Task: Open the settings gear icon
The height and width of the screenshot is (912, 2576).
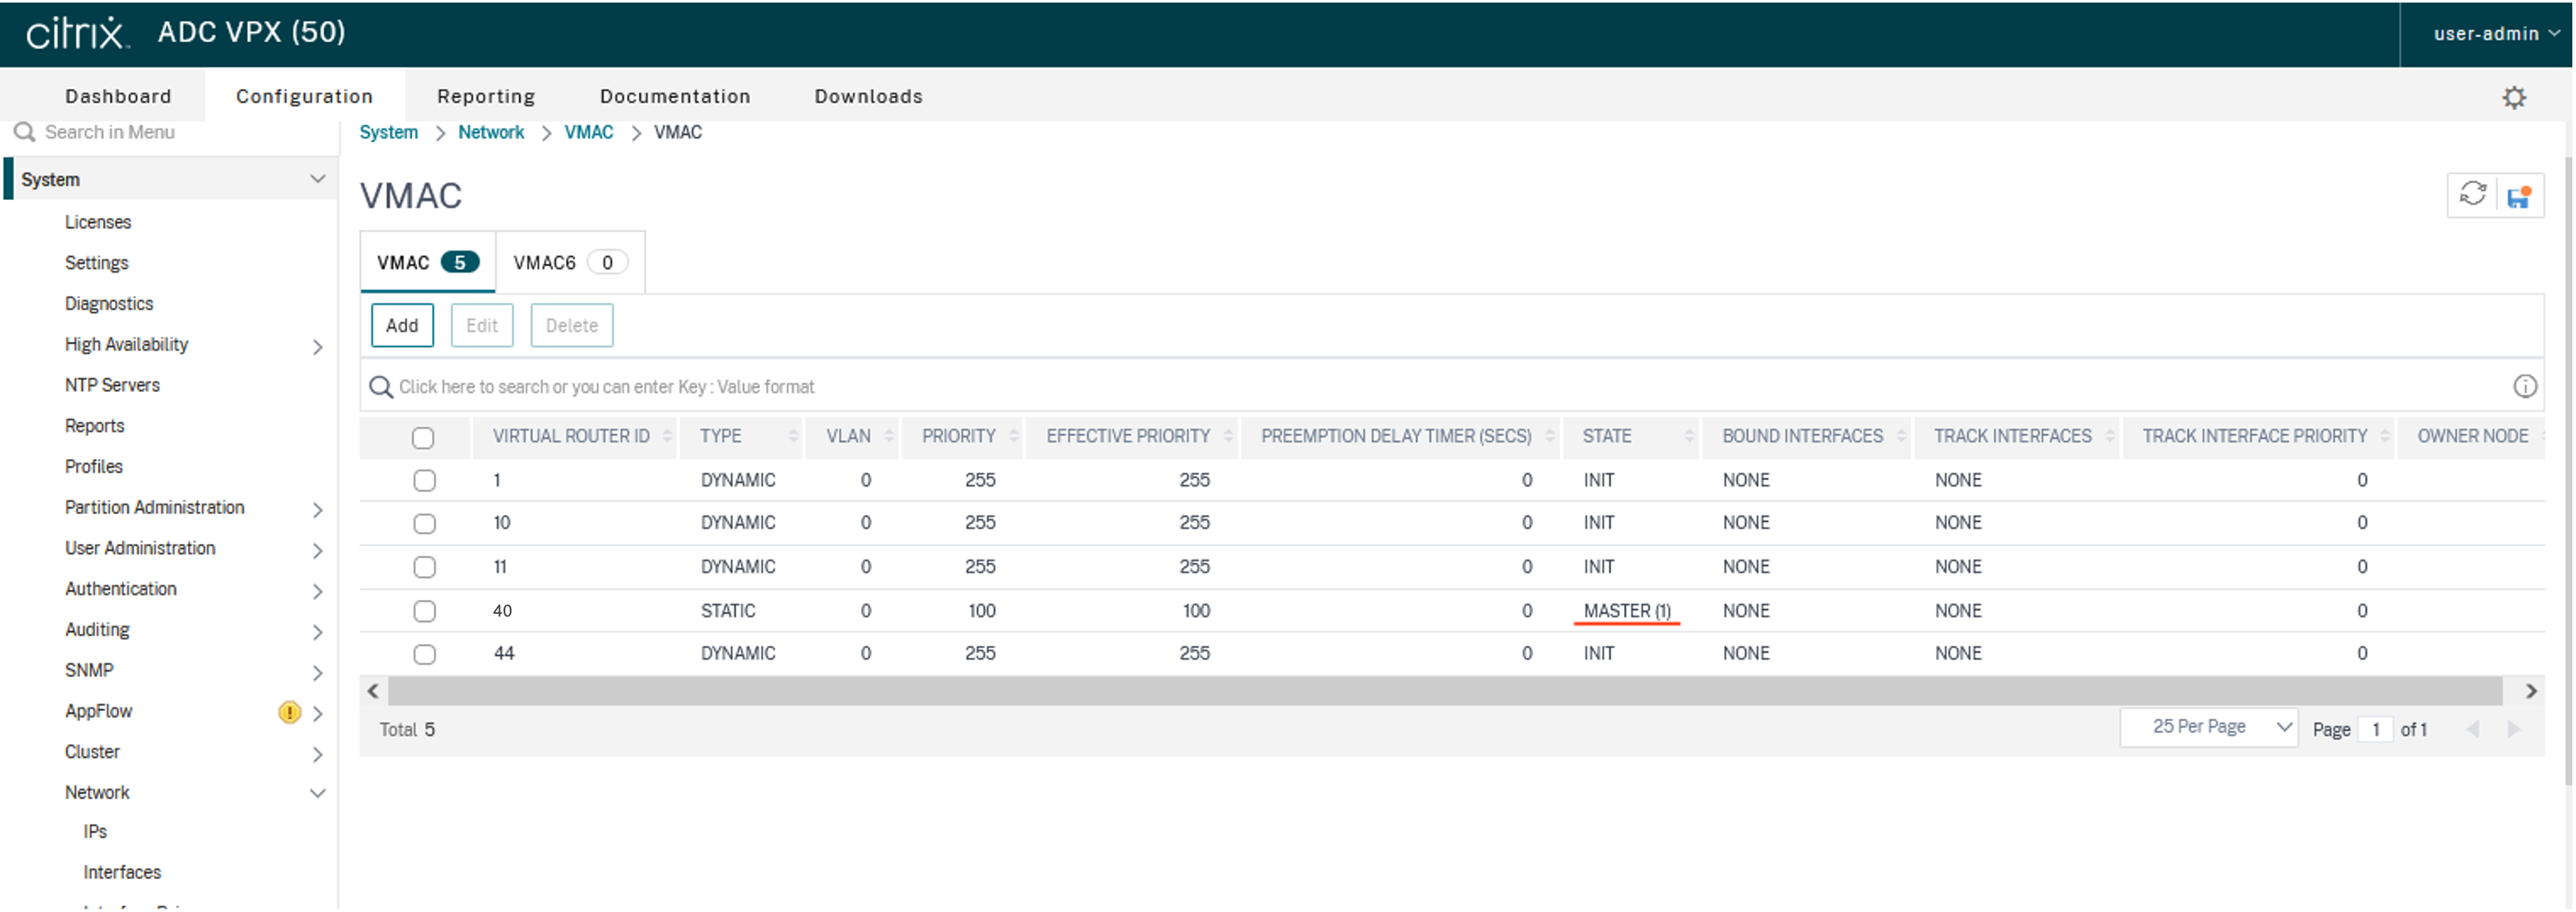Action: click(2513, 97)
